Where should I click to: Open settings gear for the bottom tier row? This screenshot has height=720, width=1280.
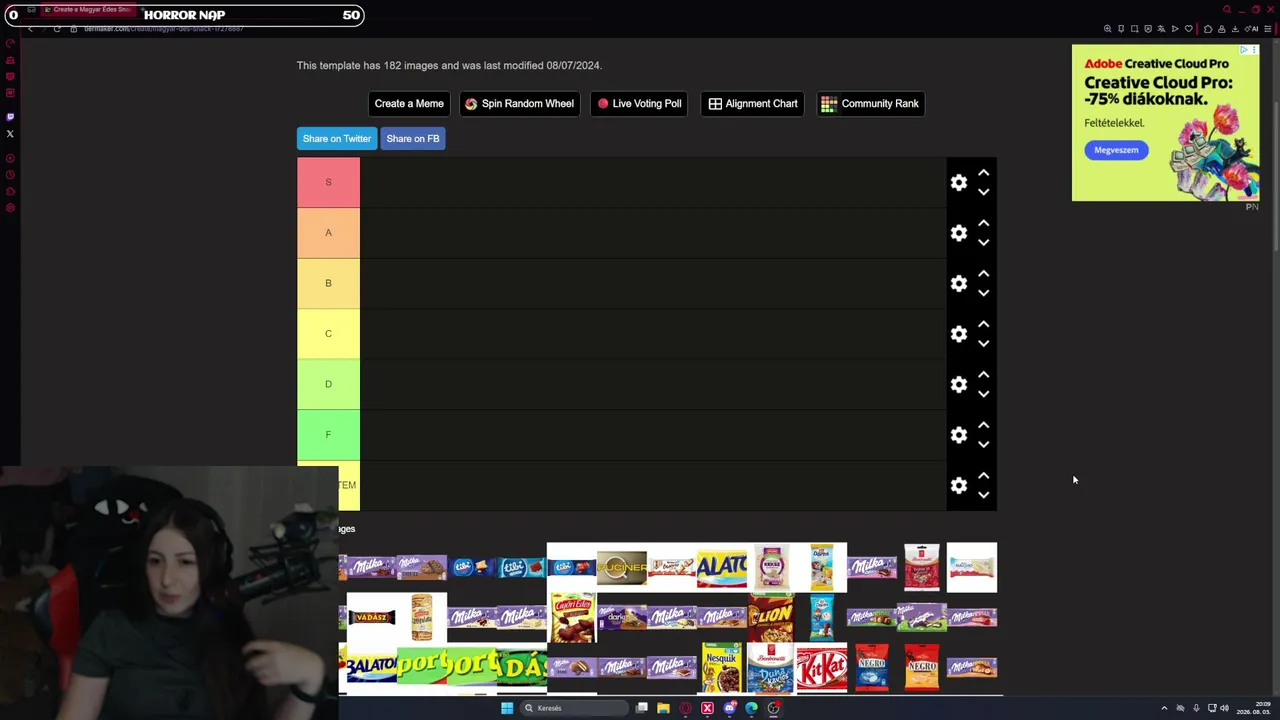tap(959, 485)
